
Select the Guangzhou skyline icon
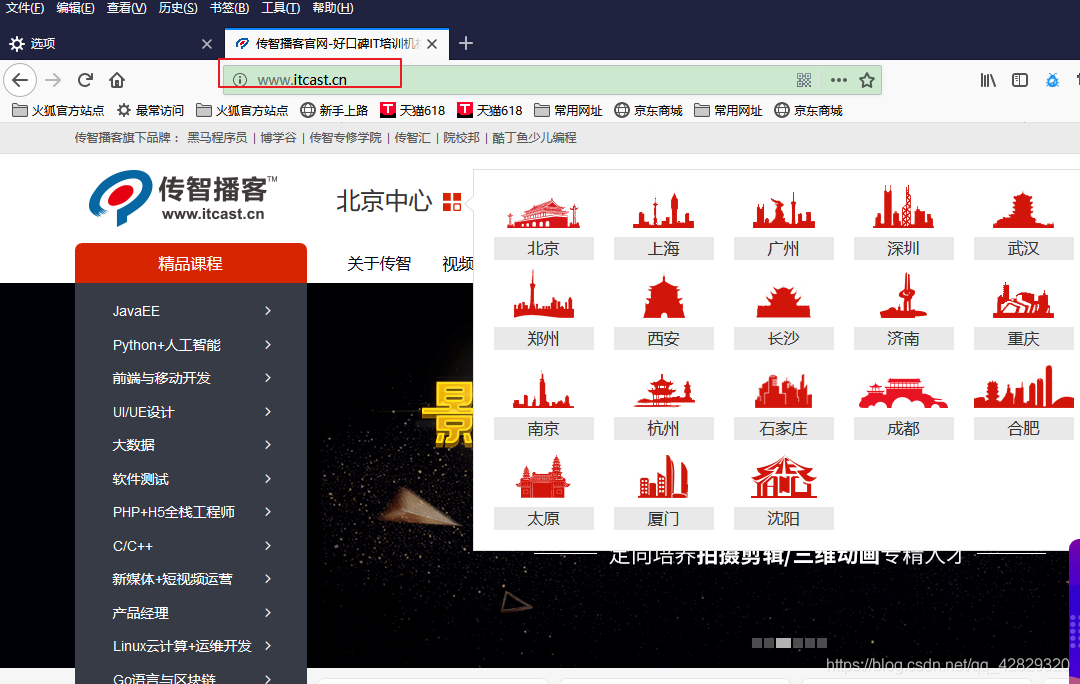pos(784,211)
